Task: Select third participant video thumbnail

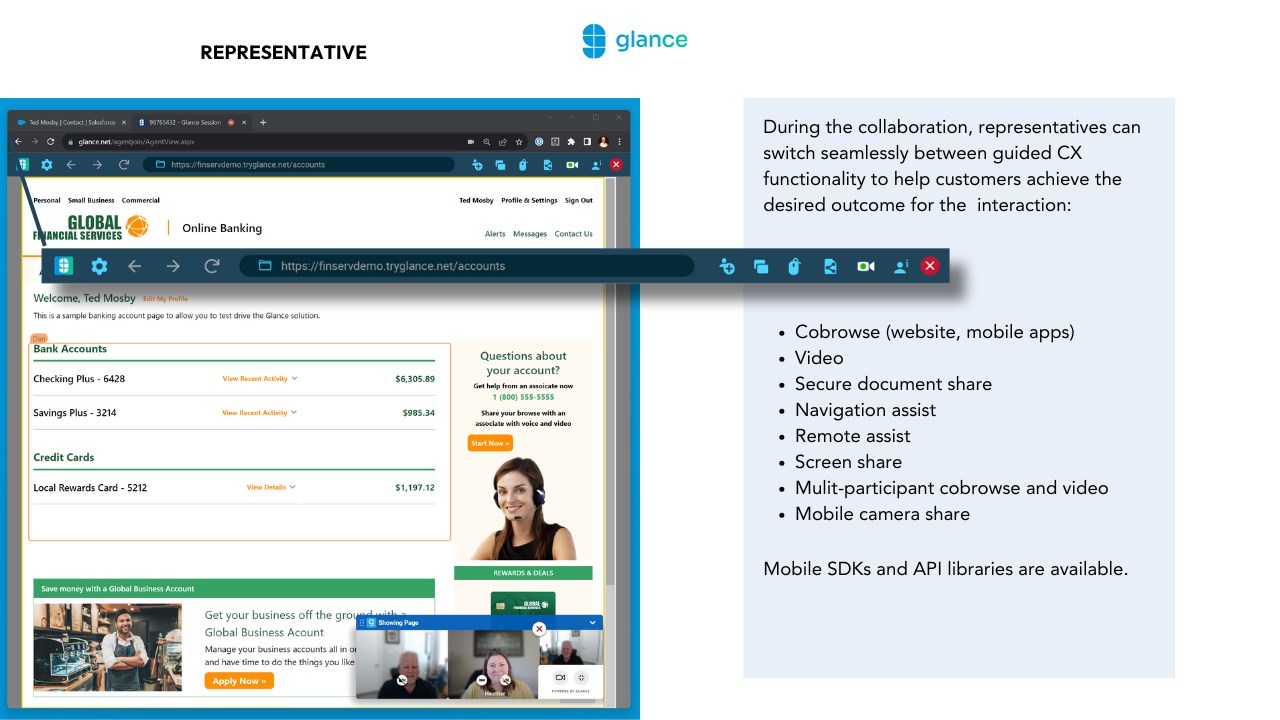Action: [x=571, y=647]
